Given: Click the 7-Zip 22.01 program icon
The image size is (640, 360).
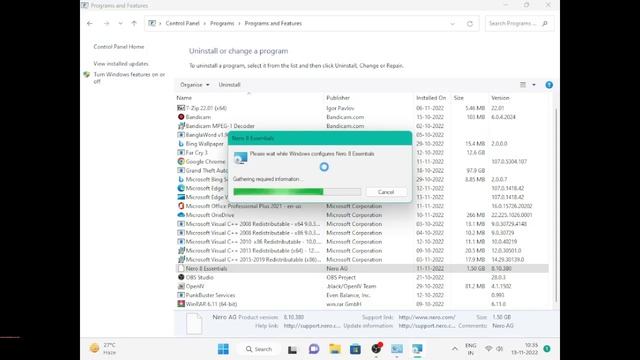Looking at the screenshot, I should 181,108.
